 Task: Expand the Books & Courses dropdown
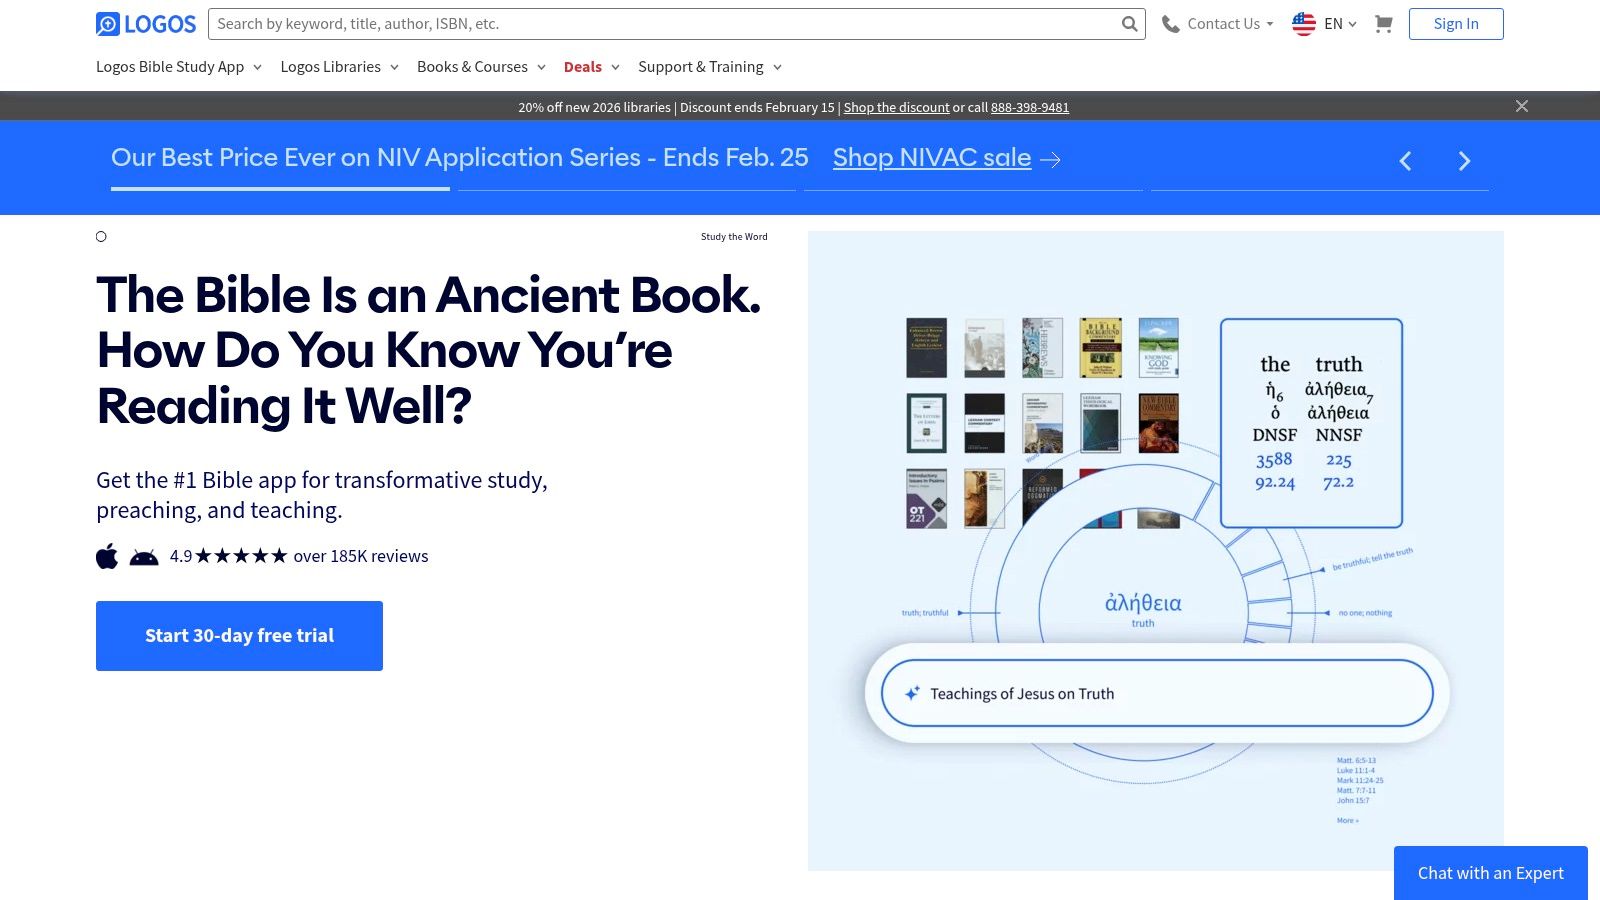pos(481,67)
